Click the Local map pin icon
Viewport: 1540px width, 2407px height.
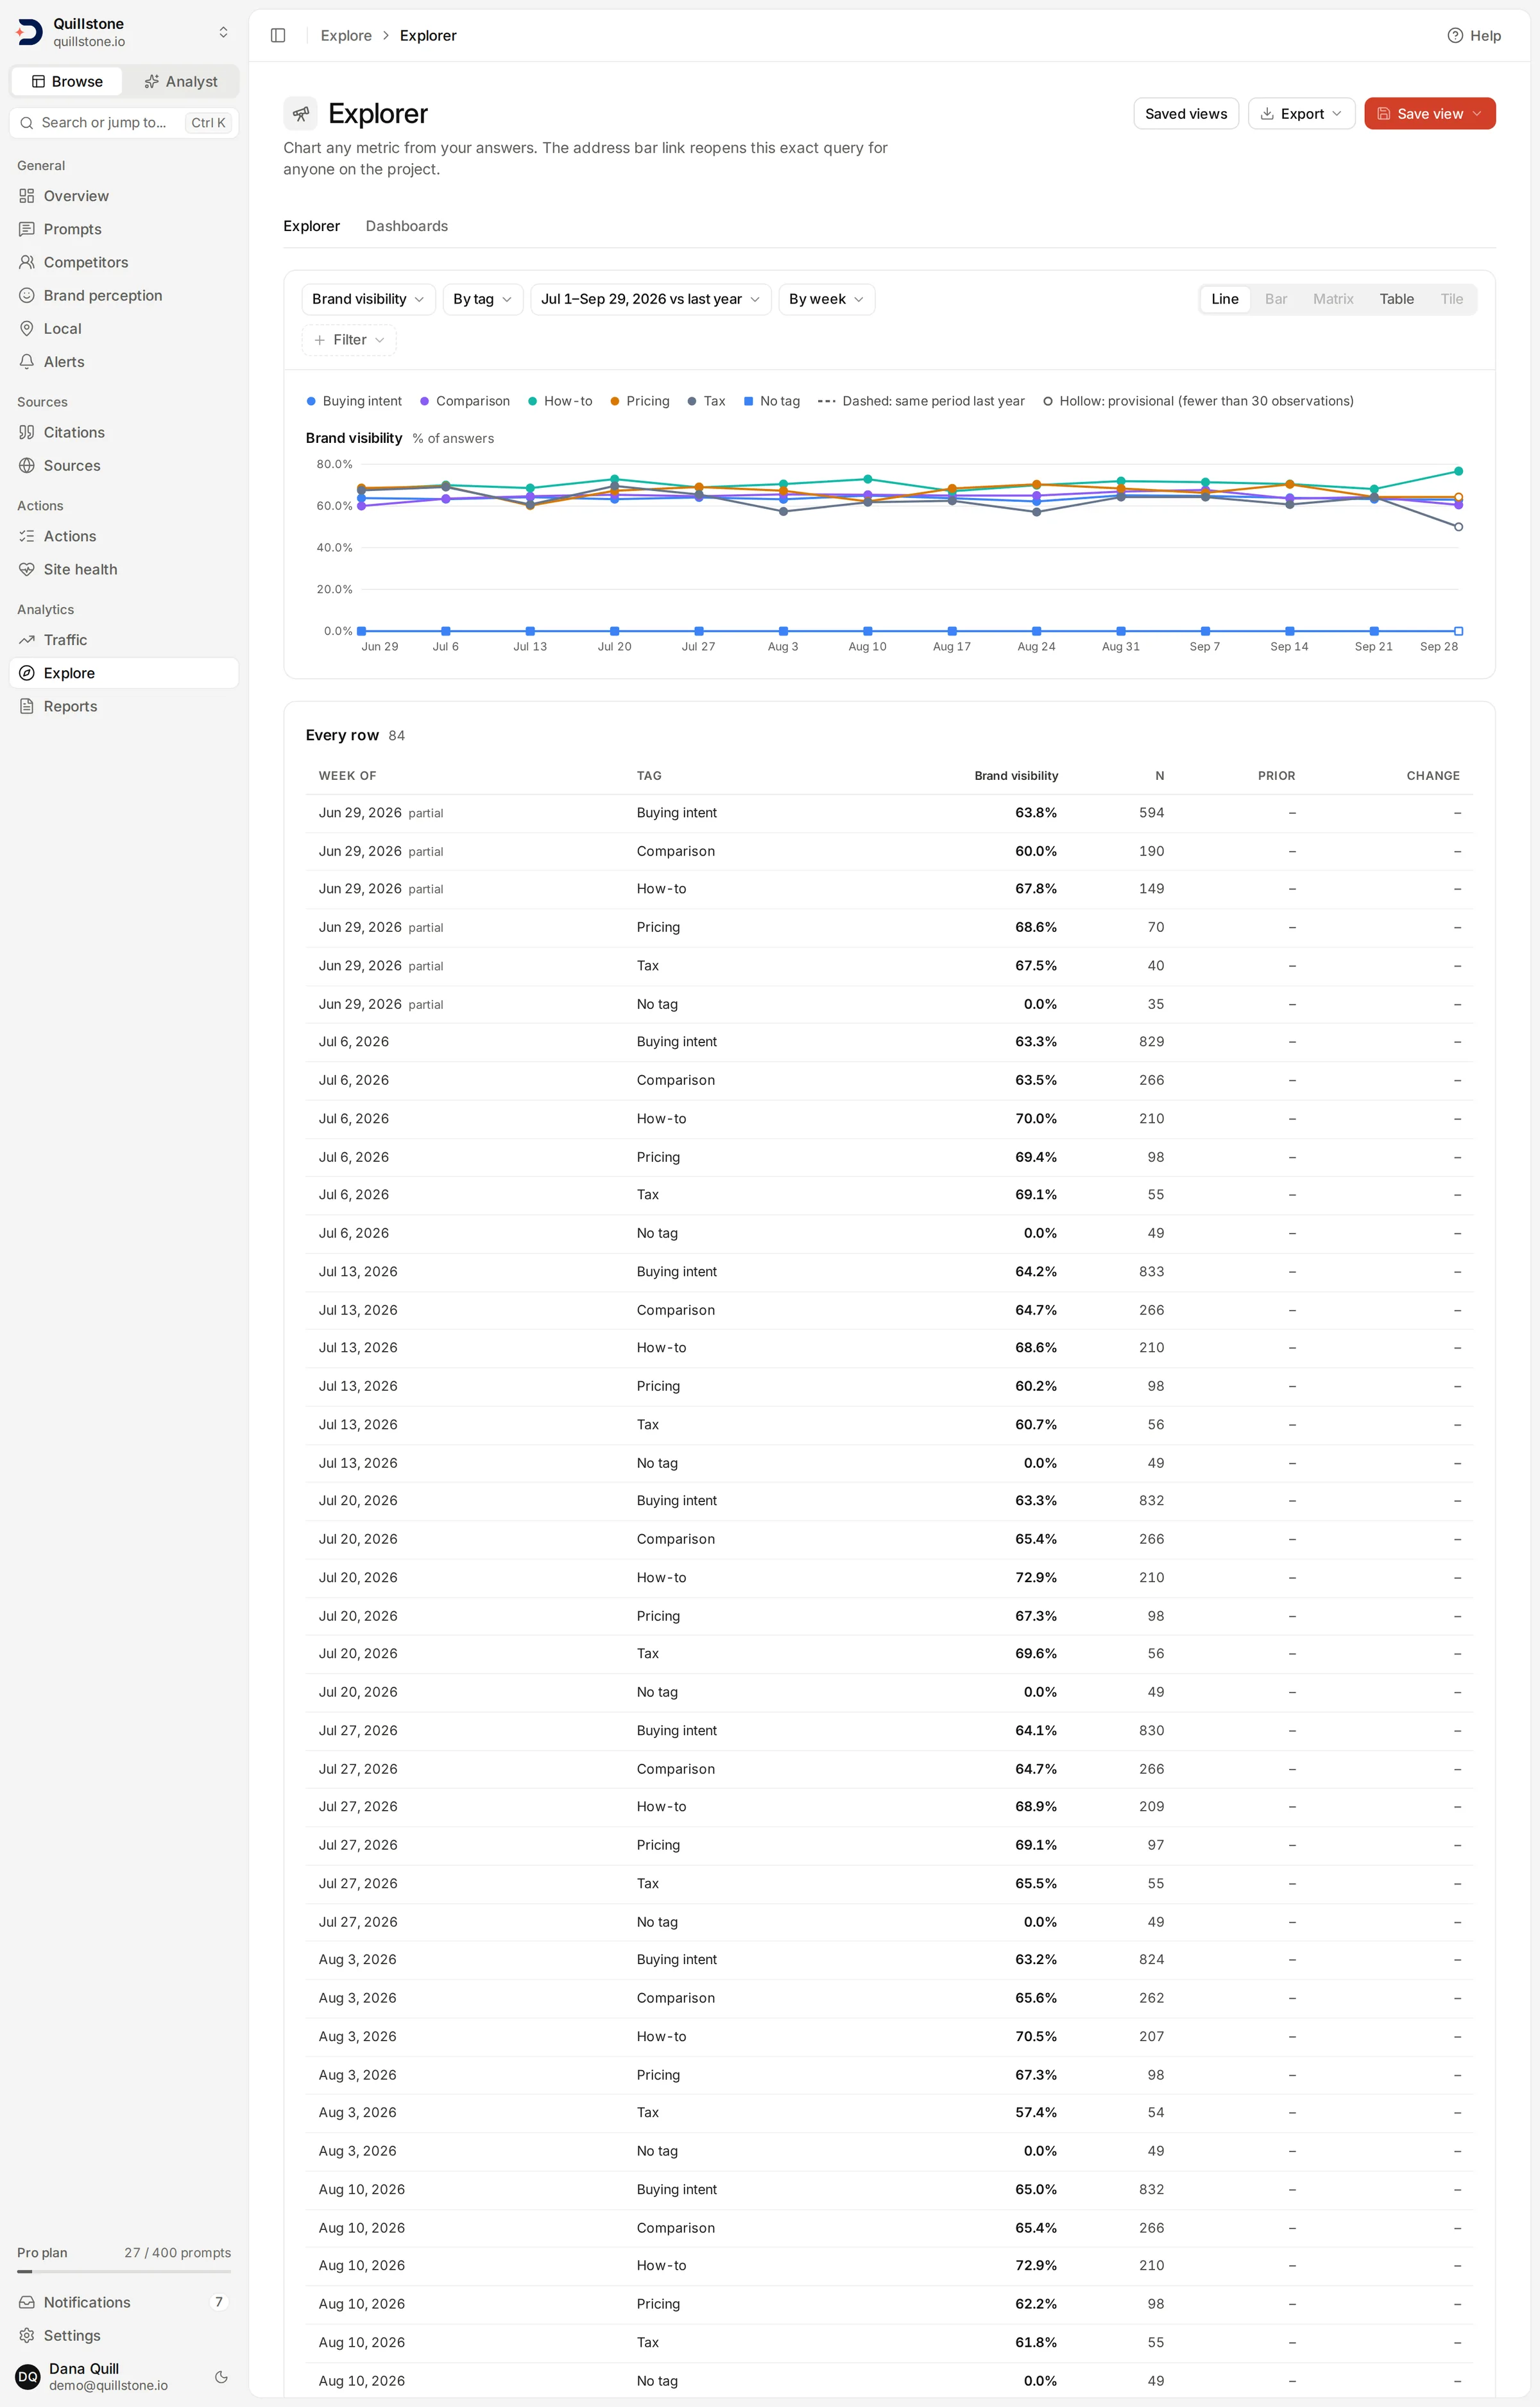pyautogui.click(x=27, y=328)
